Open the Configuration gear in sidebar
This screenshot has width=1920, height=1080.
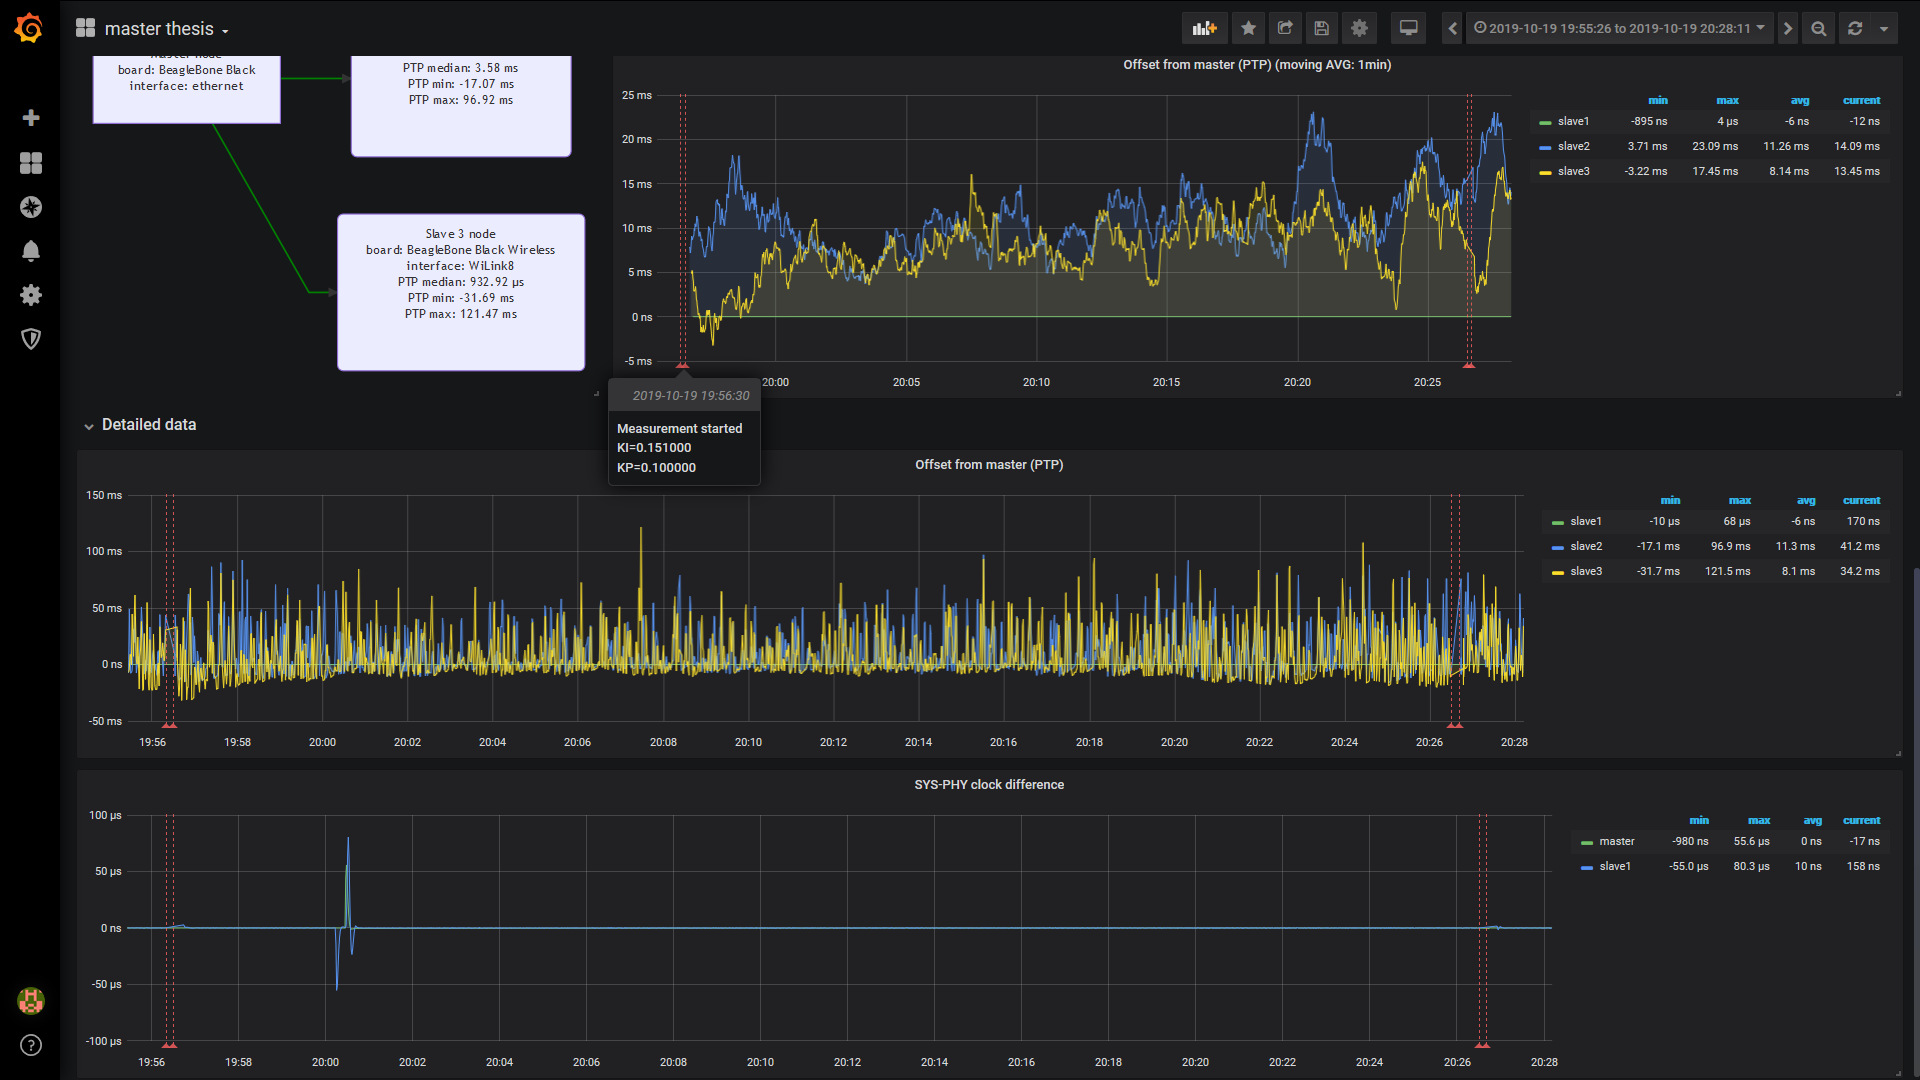tap(31, 295)
